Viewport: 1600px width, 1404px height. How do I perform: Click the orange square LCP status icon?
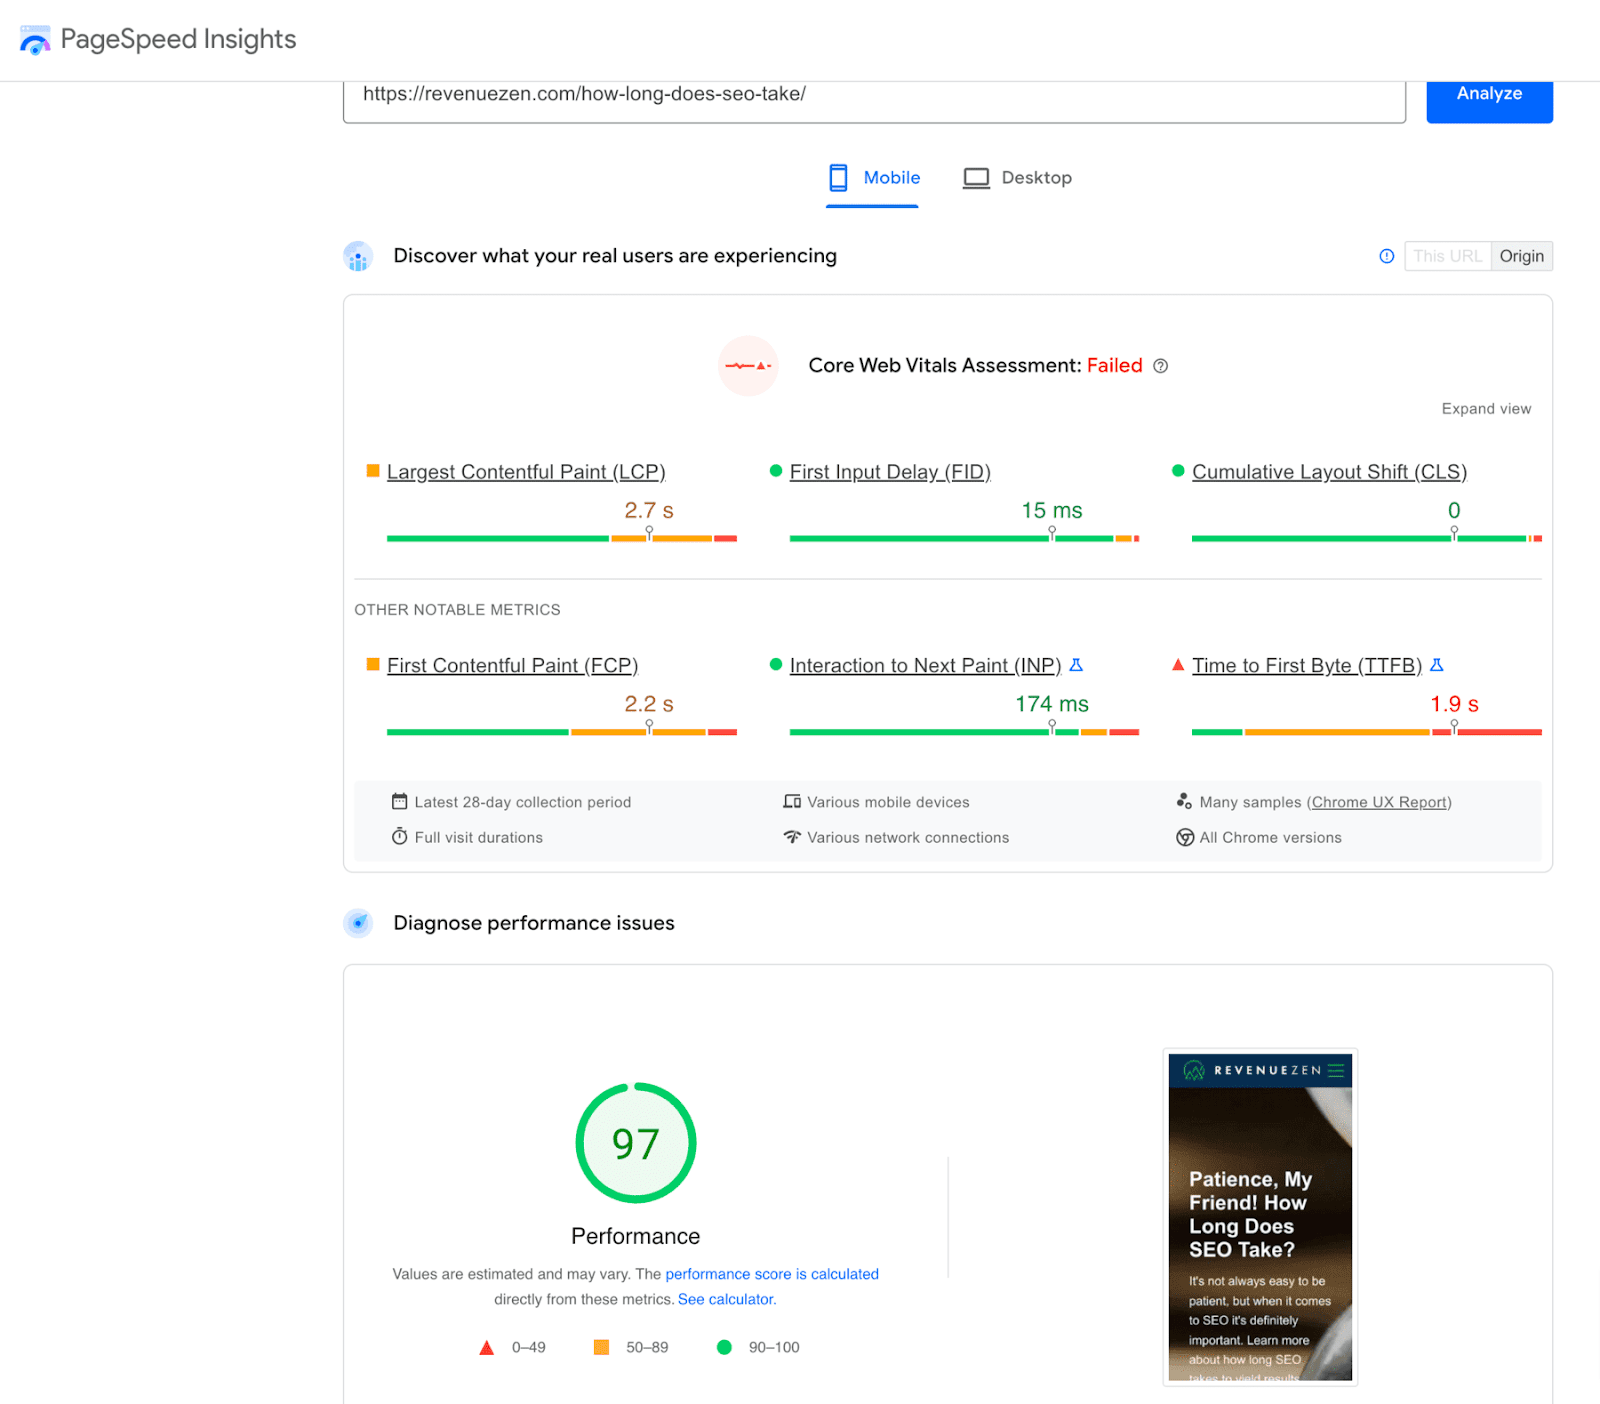[x=373, y=471]
